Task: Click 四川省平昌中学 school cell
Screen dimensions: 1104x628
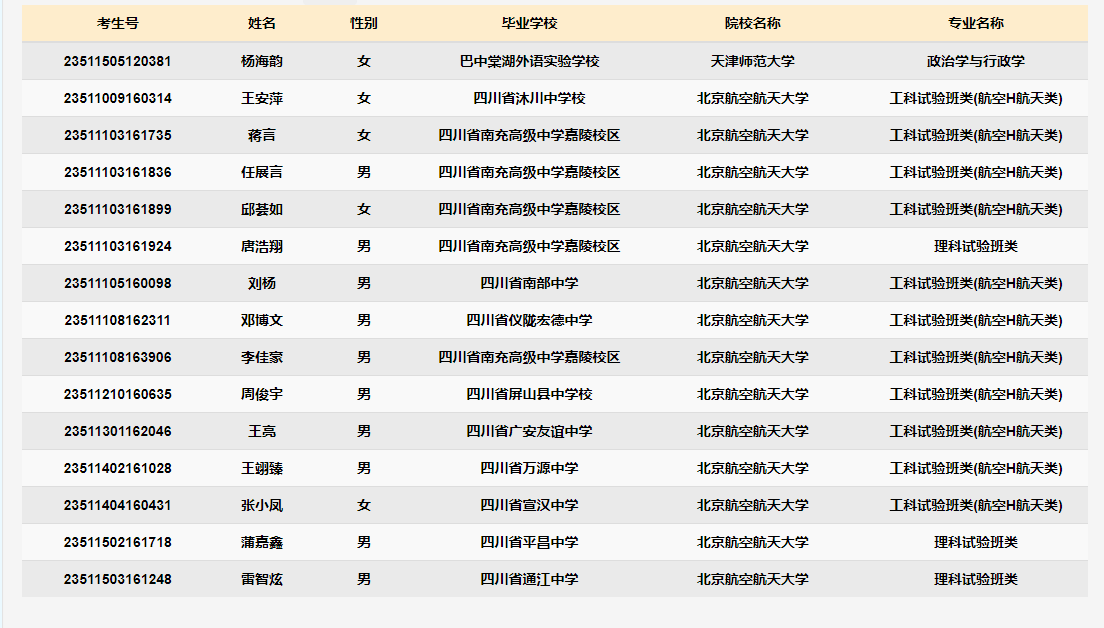Action: click(529, 542)
